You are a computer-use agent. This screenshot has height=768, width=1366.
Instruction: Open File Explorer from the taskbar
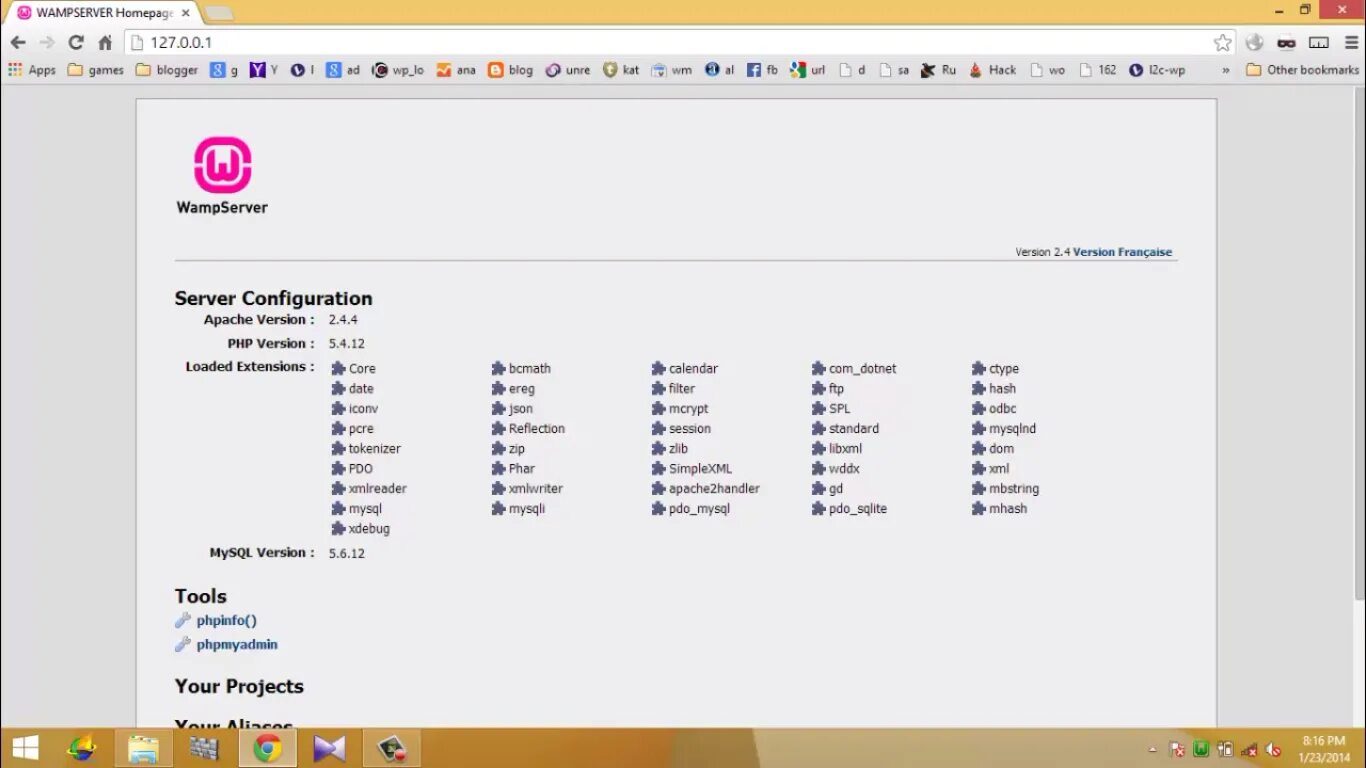pyautogui.click(x=143, y=748)
